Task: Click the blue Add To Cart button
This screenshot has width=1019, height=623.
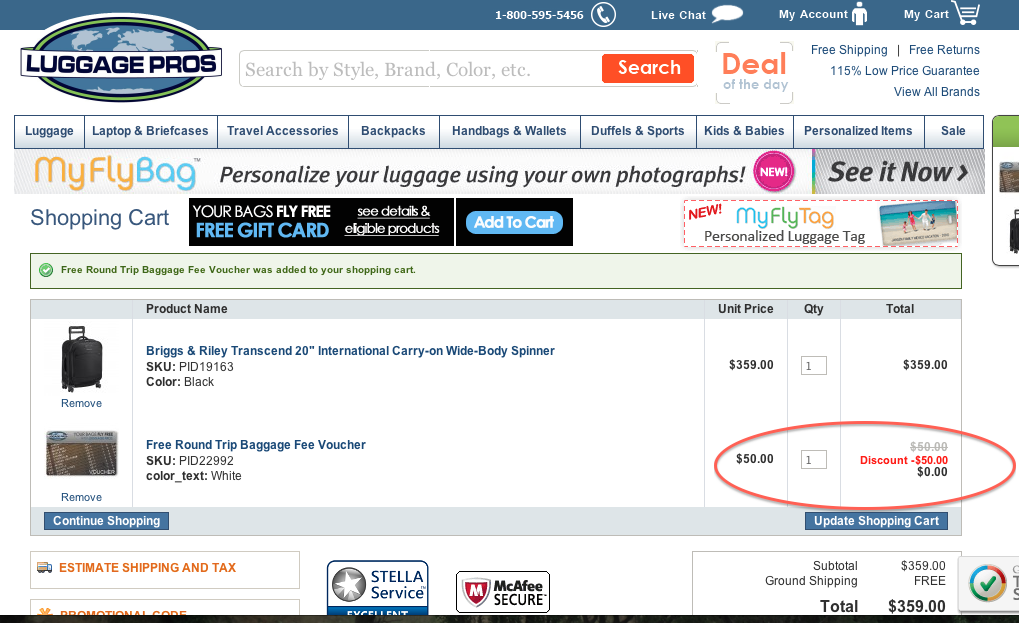Action: (x=514, y=222)
